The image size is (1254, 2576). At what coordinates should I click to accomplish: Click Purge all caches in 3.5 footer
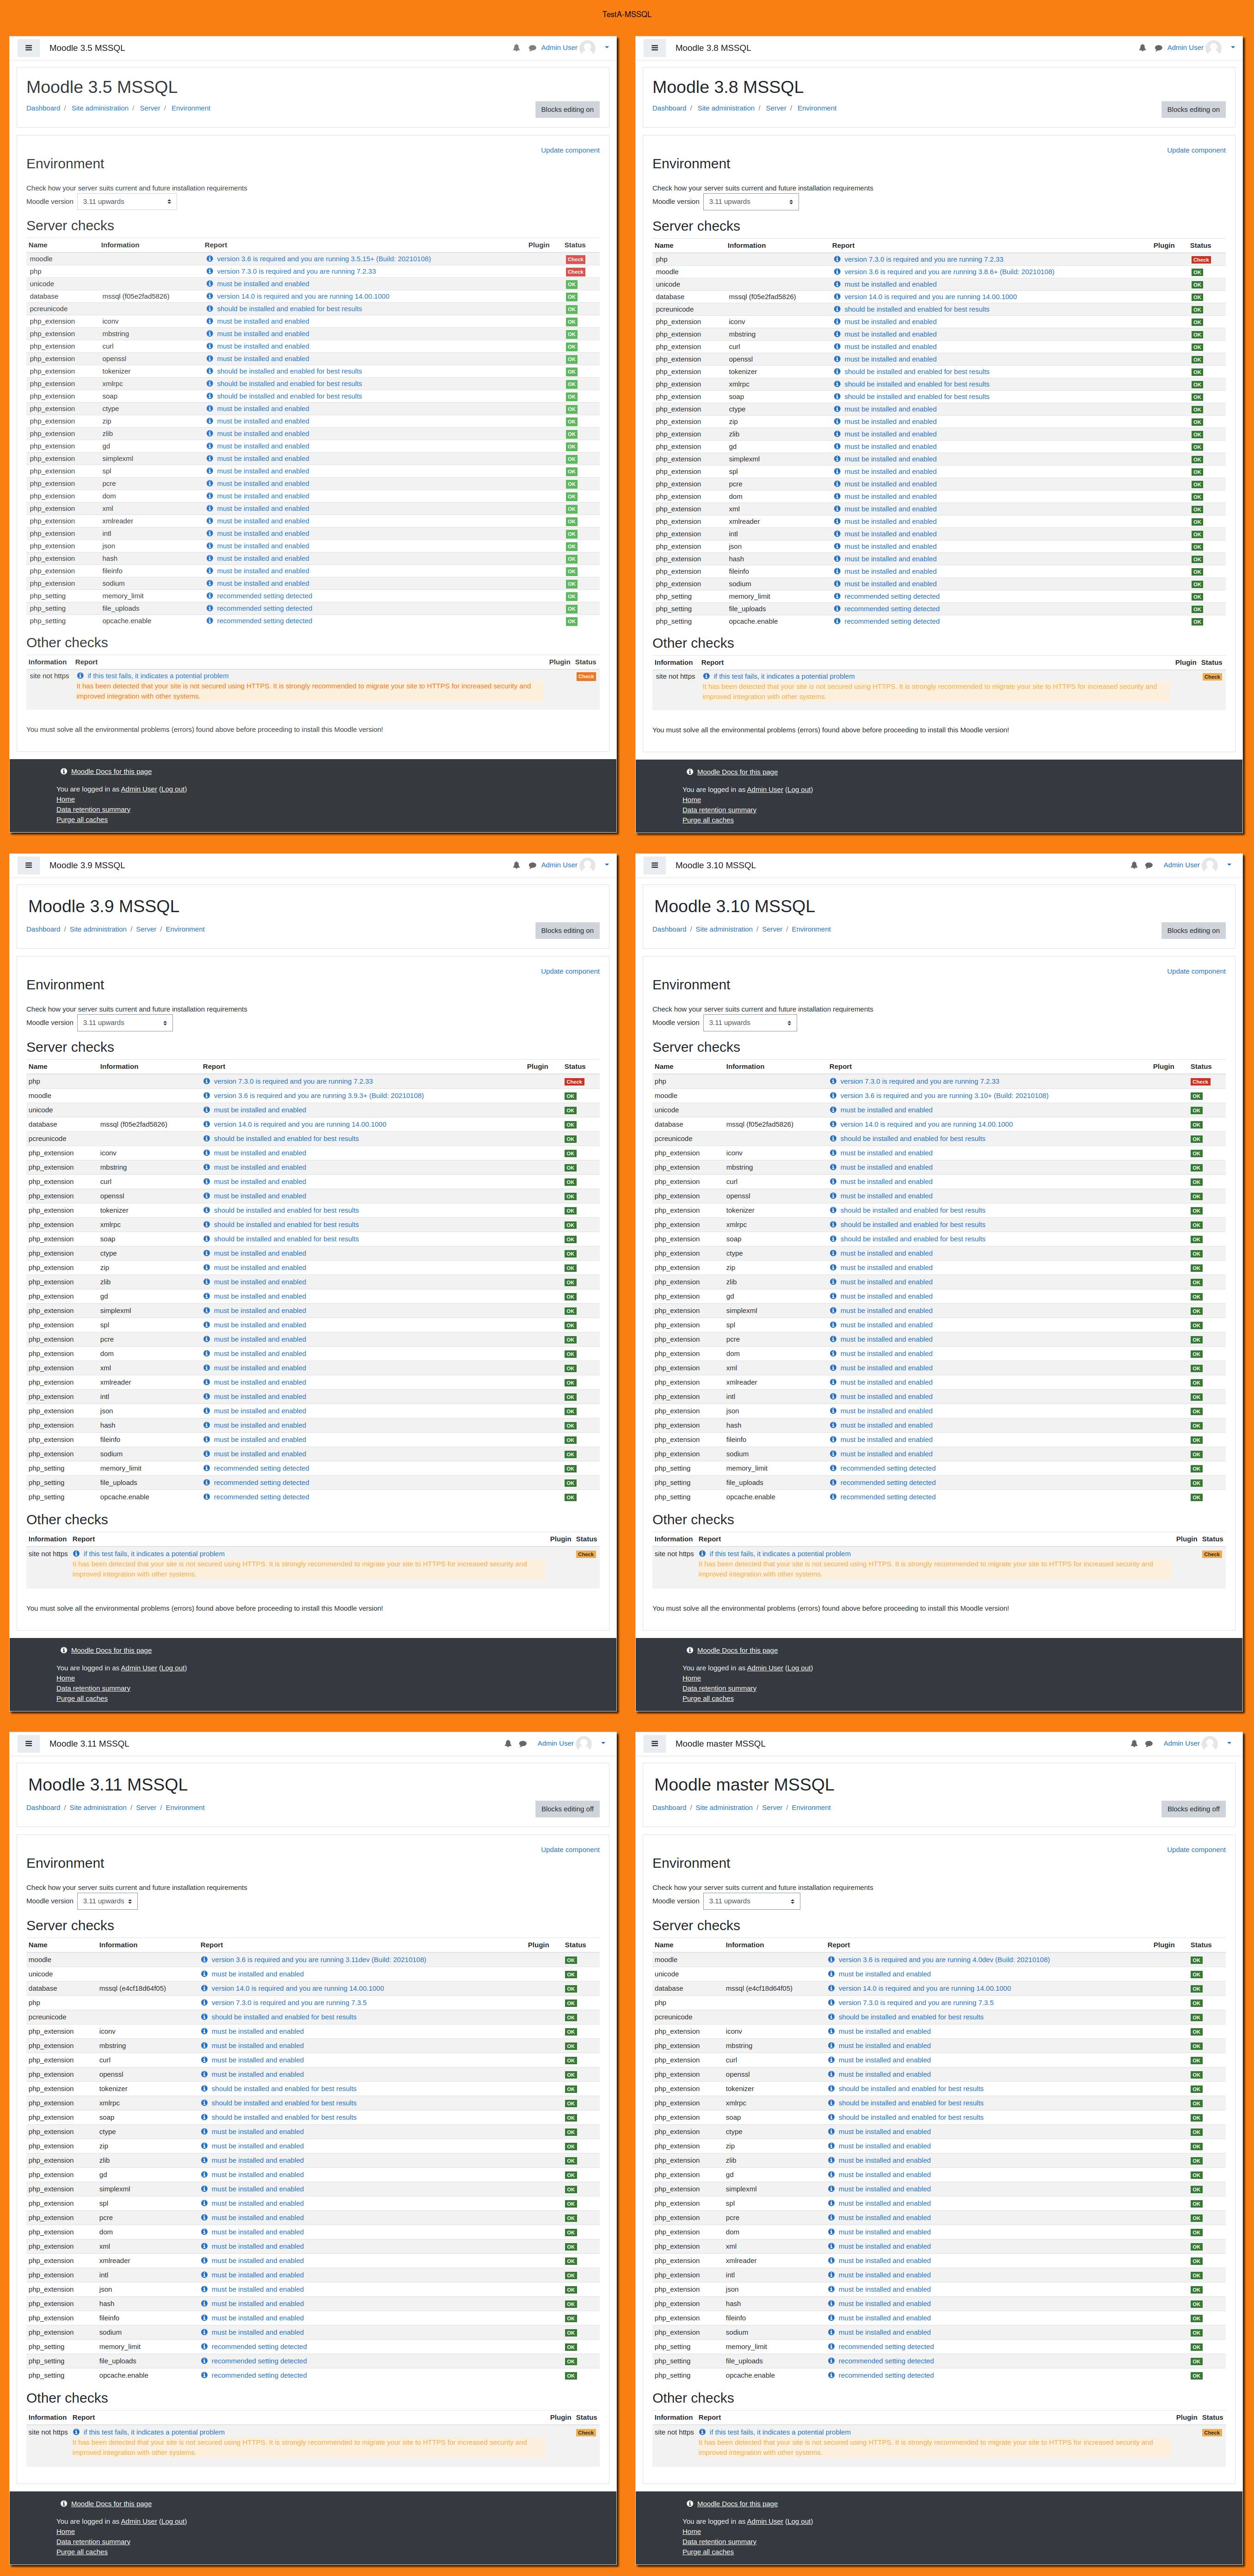(x=82, y=820)
